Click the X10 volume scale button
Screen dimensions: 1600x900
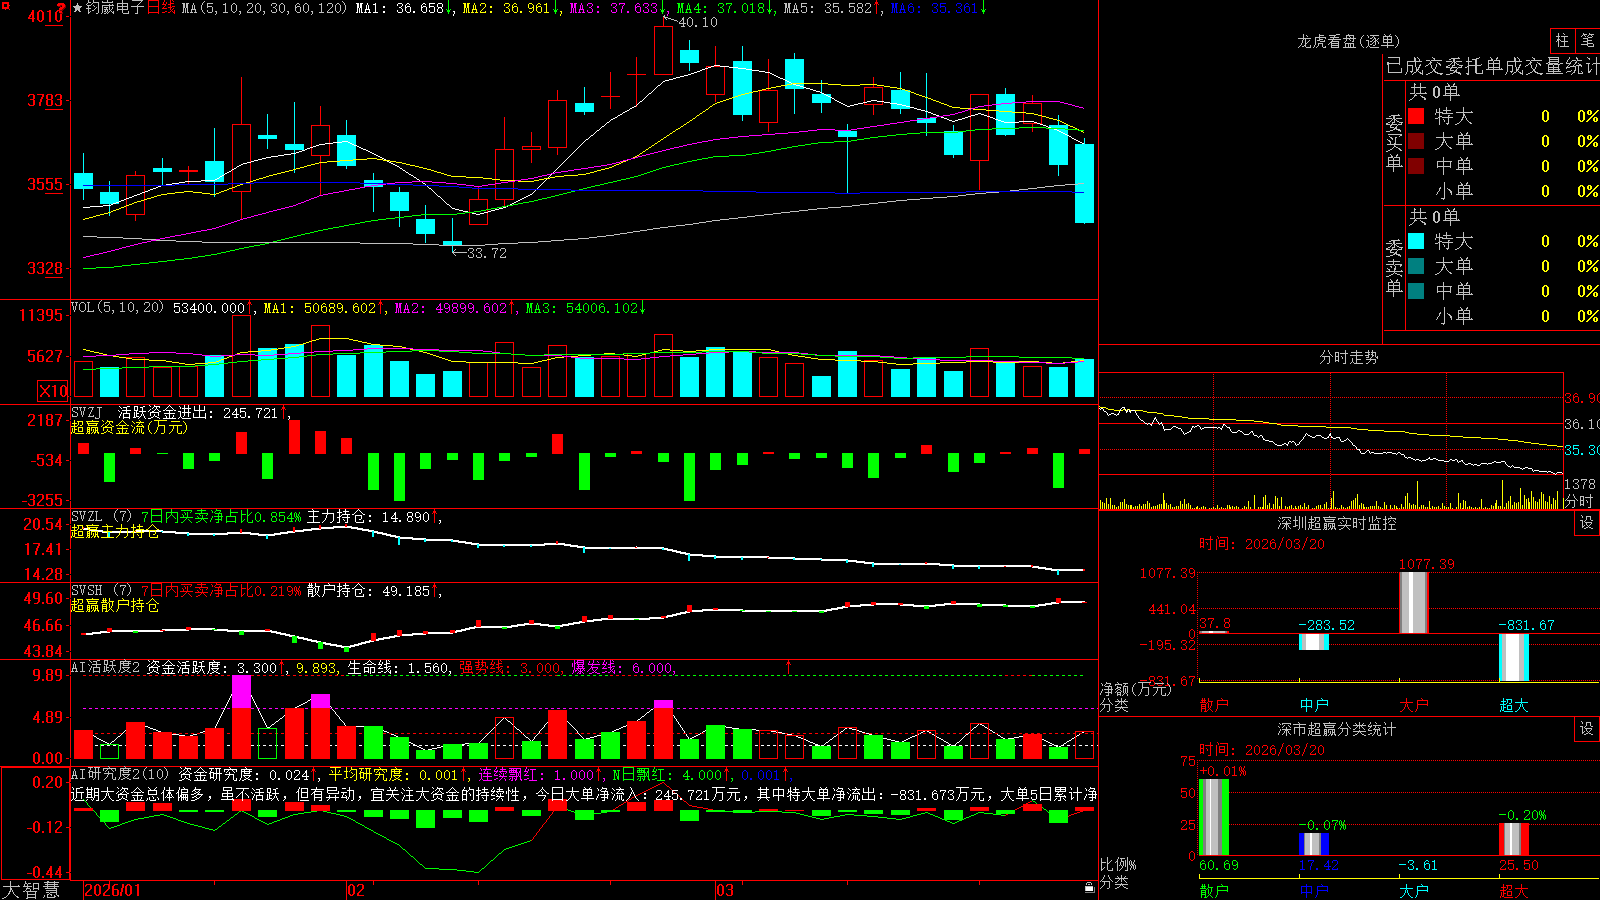53,390
